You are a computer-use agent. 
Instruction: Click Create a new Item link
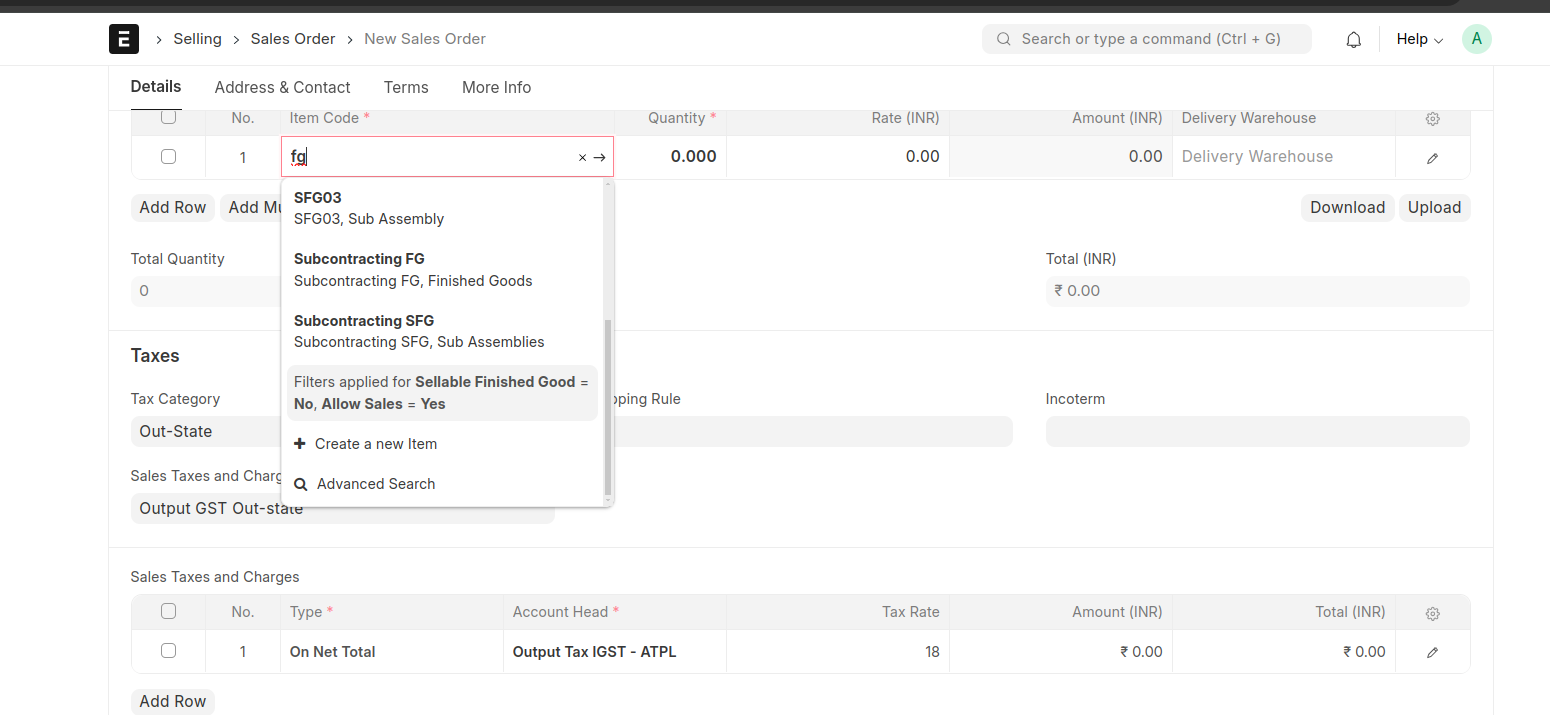(375, 444)
